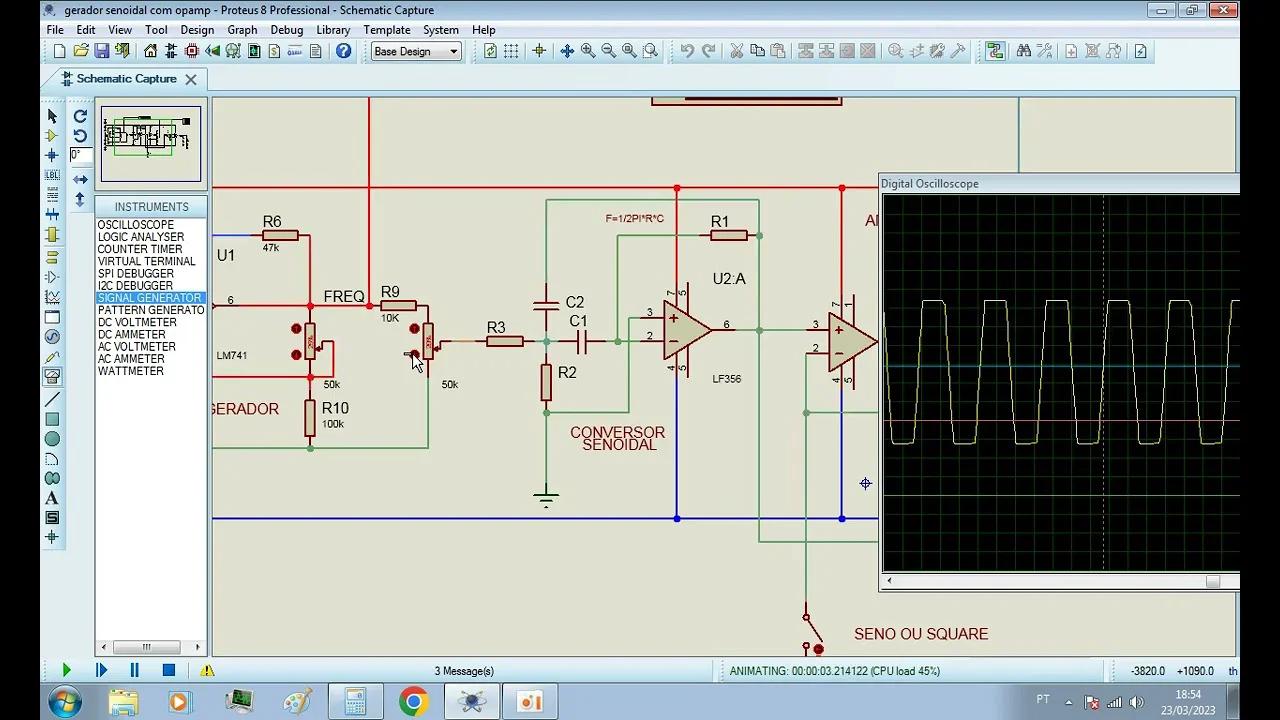
Task: Click the schematic overview thumbnail
Action: pos(151,141)
